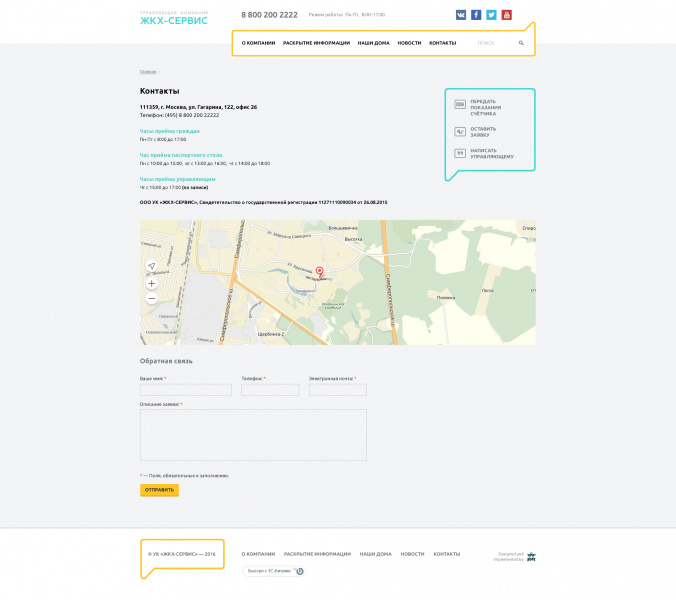
Task: Click the Twitter icon in header
Action: (x=491, y=15)
